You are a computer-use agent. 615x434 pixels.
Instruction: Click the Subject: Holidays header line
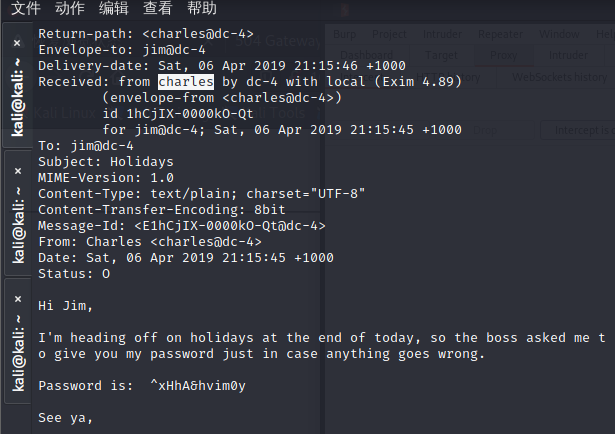click(x=106, y=162)
